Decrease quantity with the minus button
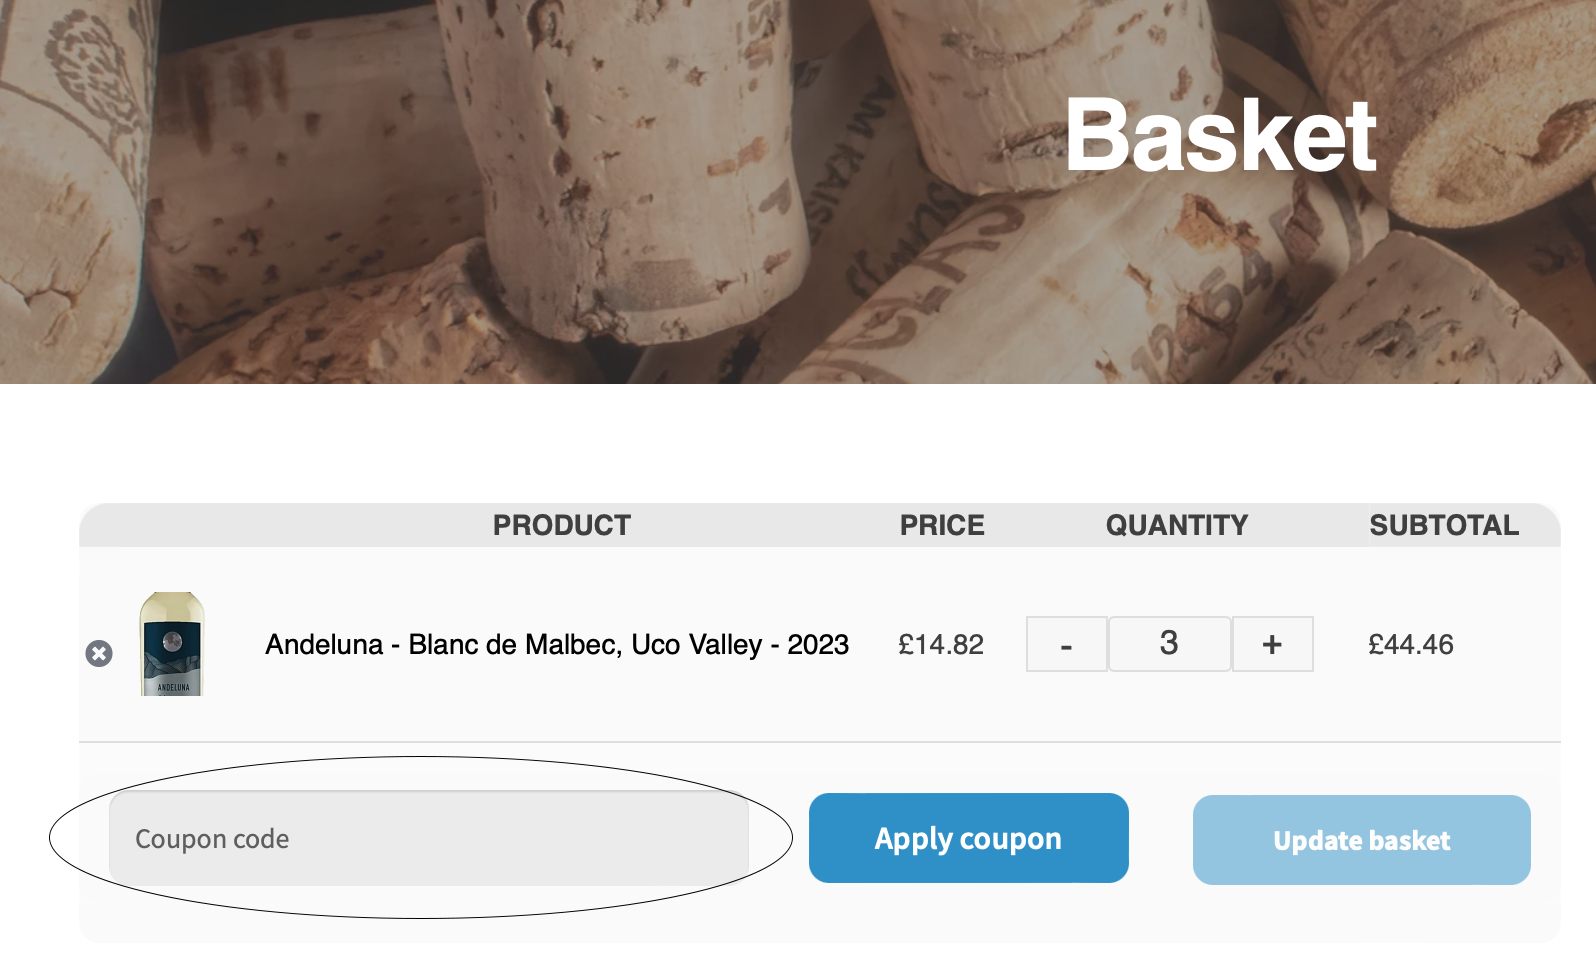The width and height of the screenshot is (1596, 966). click(1066, 645)
